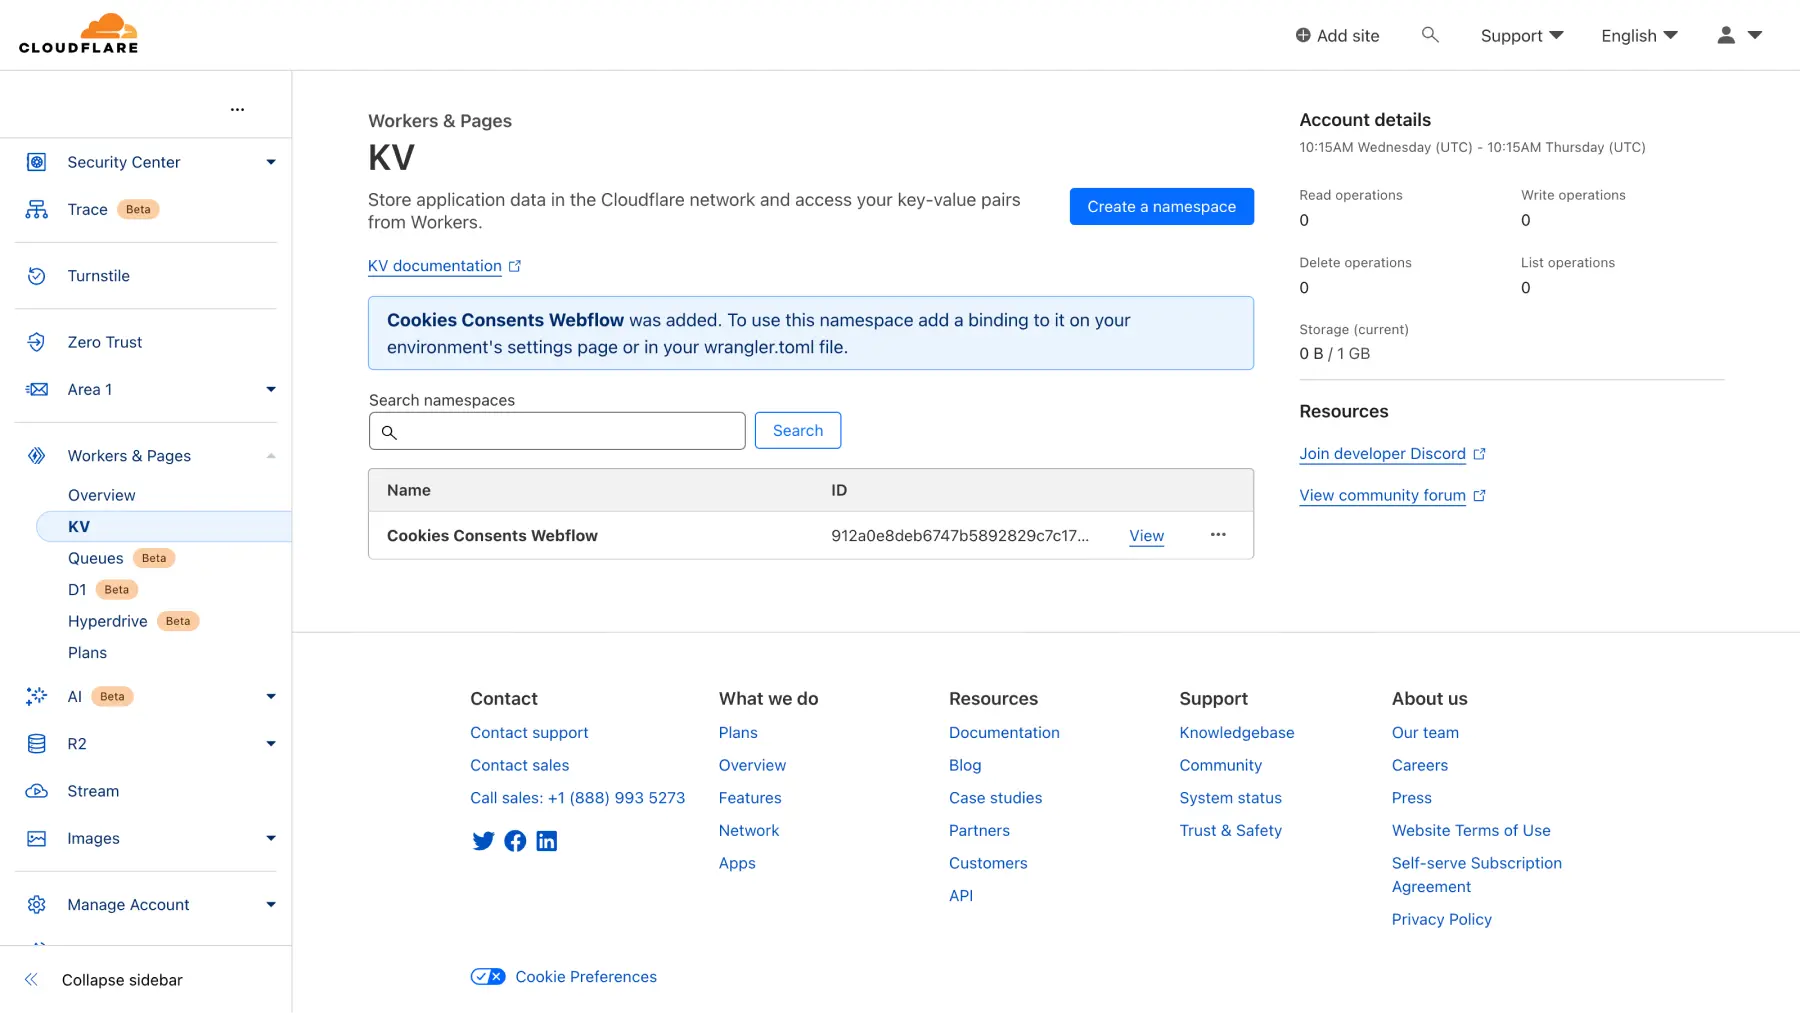The height and width of the screenshot is (1013, 1800).
Task: Open System status footer link
Action: point(1230,798)
